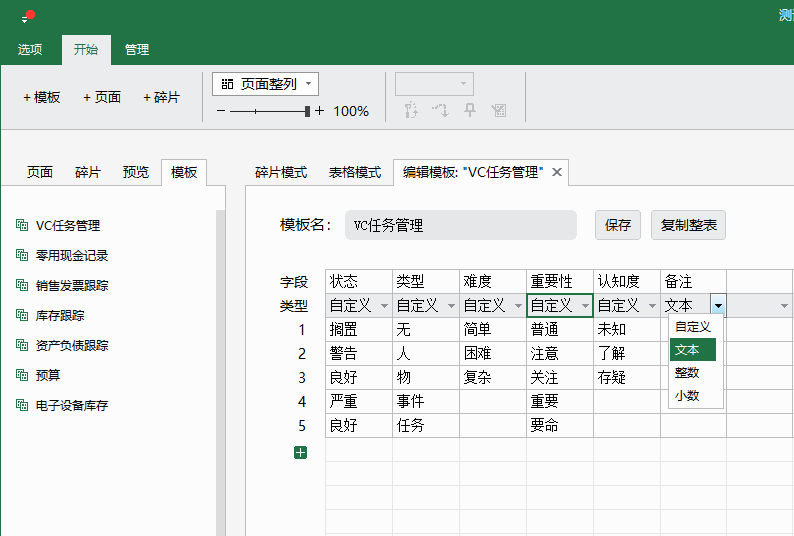Select the 存疑 cell in row 3
The image size is (794, 536).
point(627,377)
